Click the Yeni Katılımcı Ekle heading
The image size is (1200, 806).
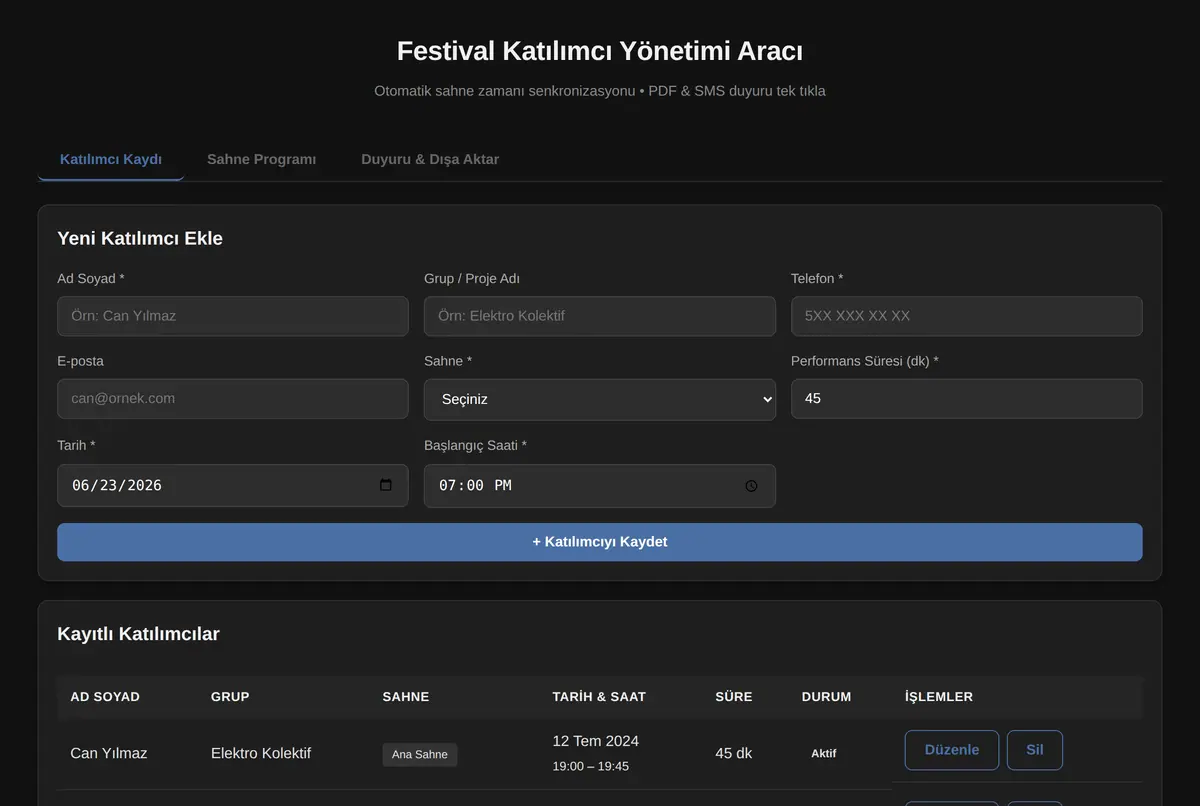tap(140, 238)
